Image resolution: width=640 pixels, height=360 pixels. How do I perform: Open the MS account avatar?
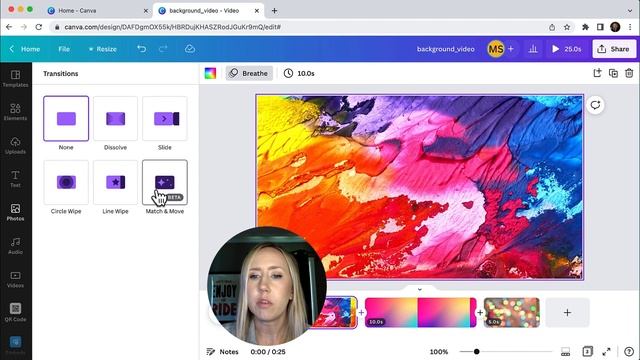click(496, 49)
